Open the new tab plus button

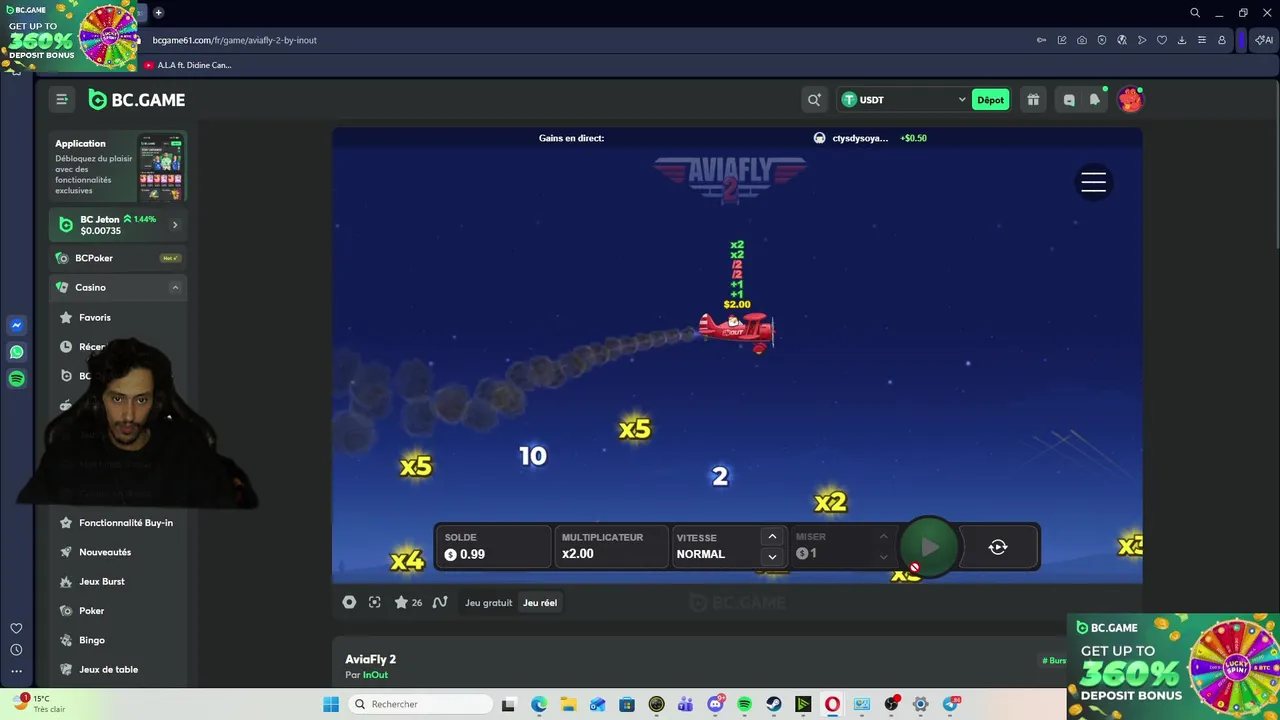click(x=158, y=12)
